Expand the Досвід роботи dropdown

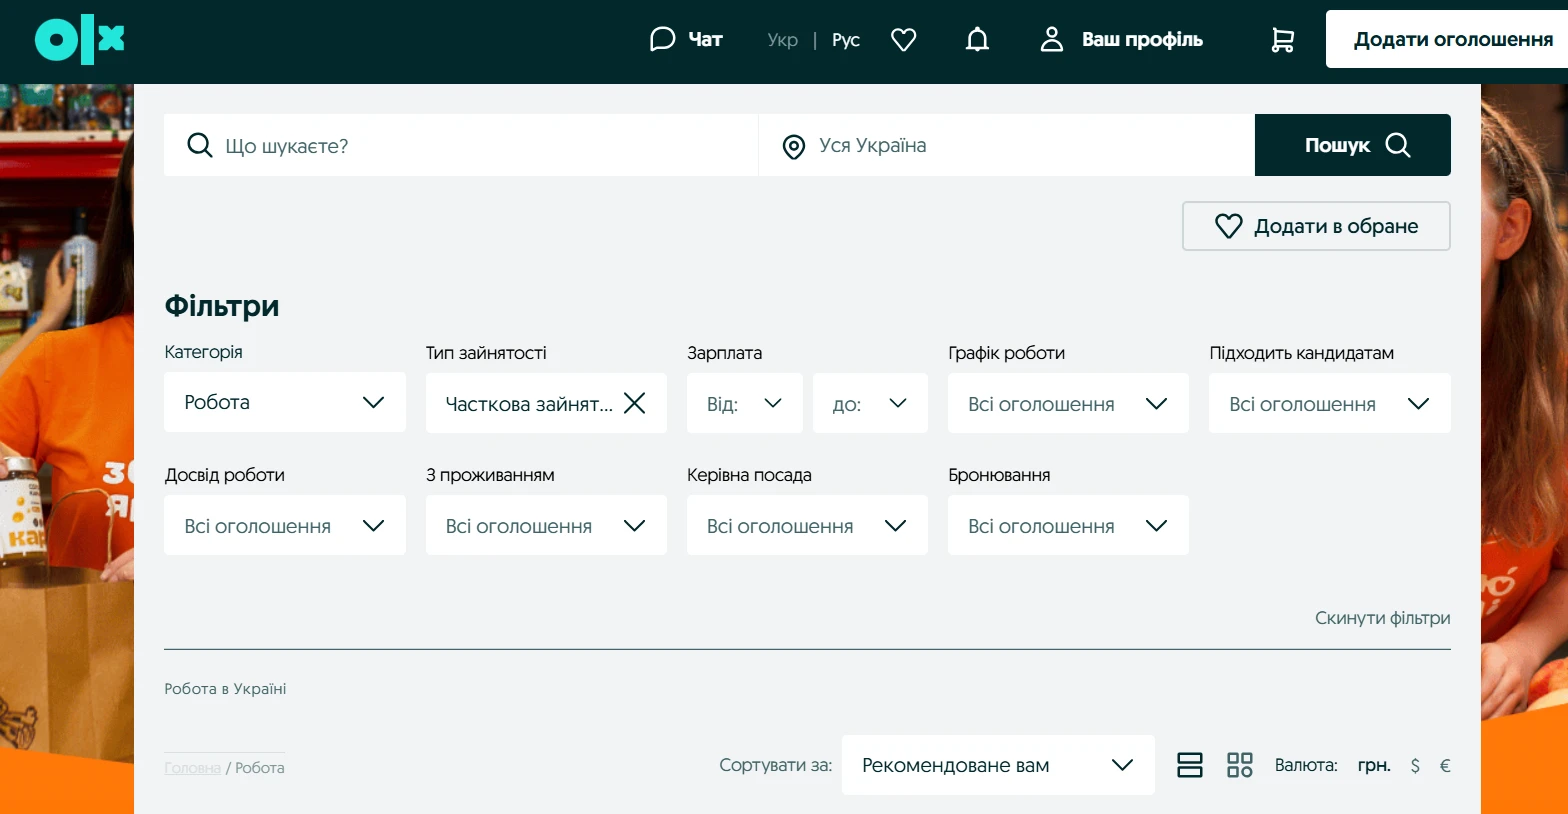click(285, 525)
